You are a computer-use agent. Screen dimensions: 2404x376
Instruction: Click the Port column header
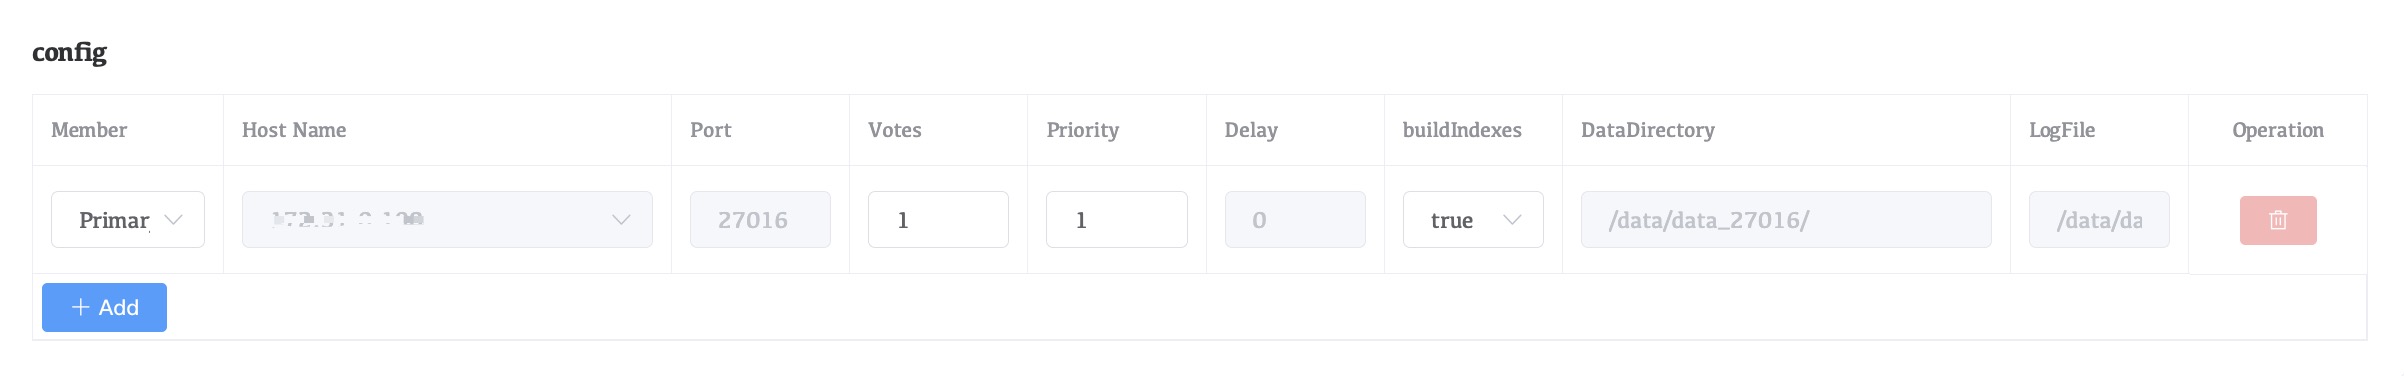click(x=711, y=130)
